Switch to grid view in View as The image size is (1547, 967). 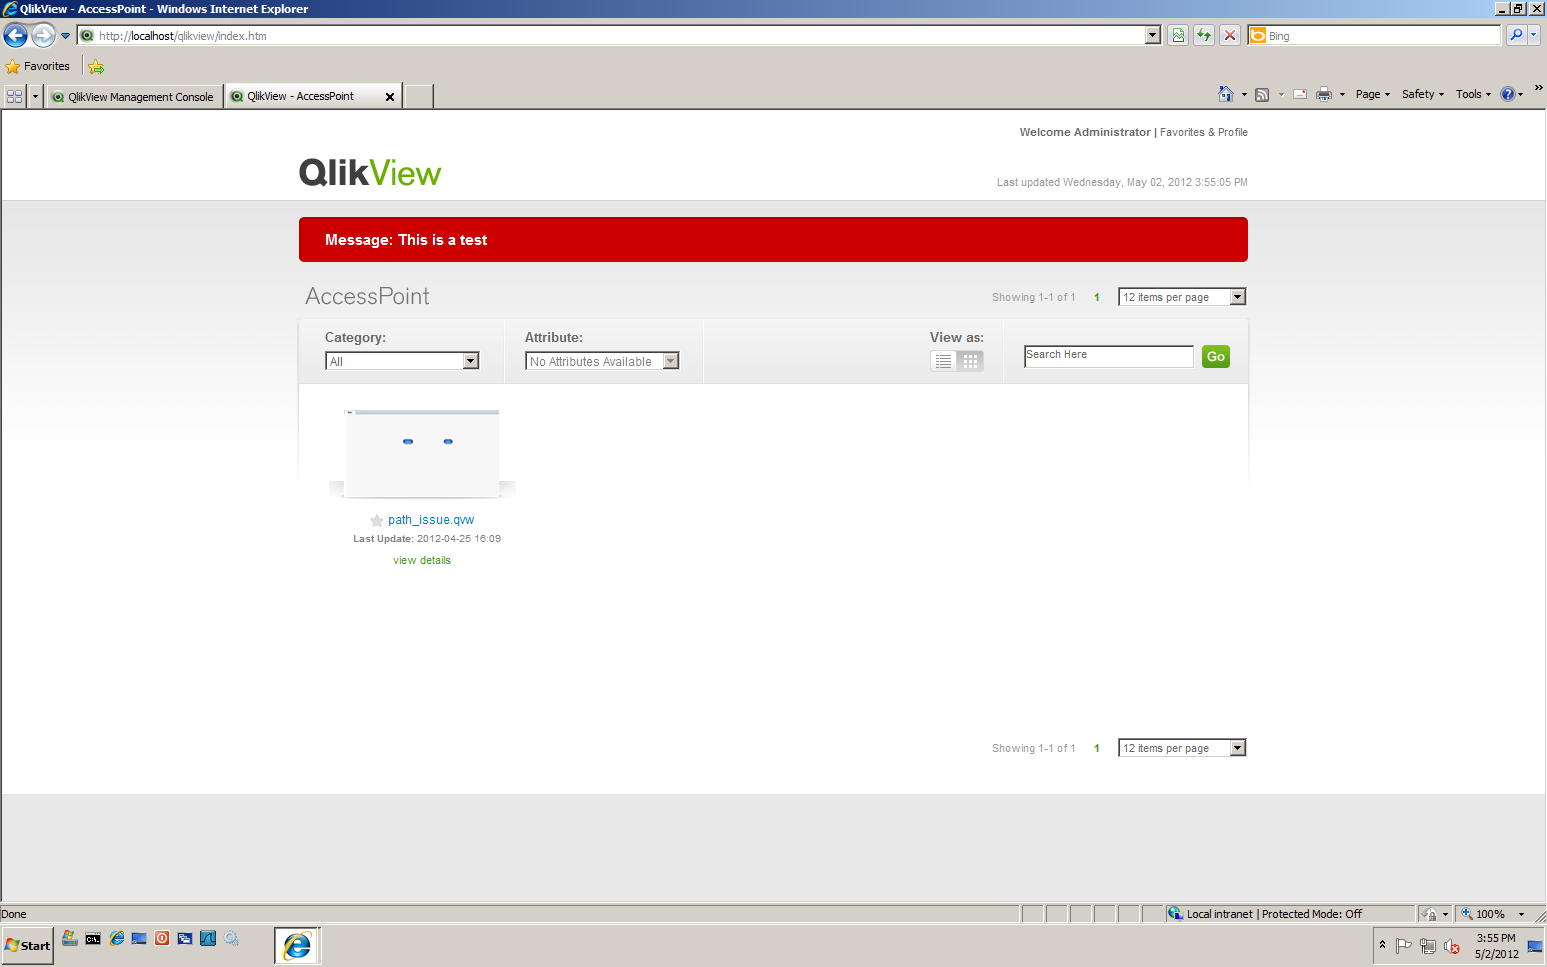(x=970, y=361)
